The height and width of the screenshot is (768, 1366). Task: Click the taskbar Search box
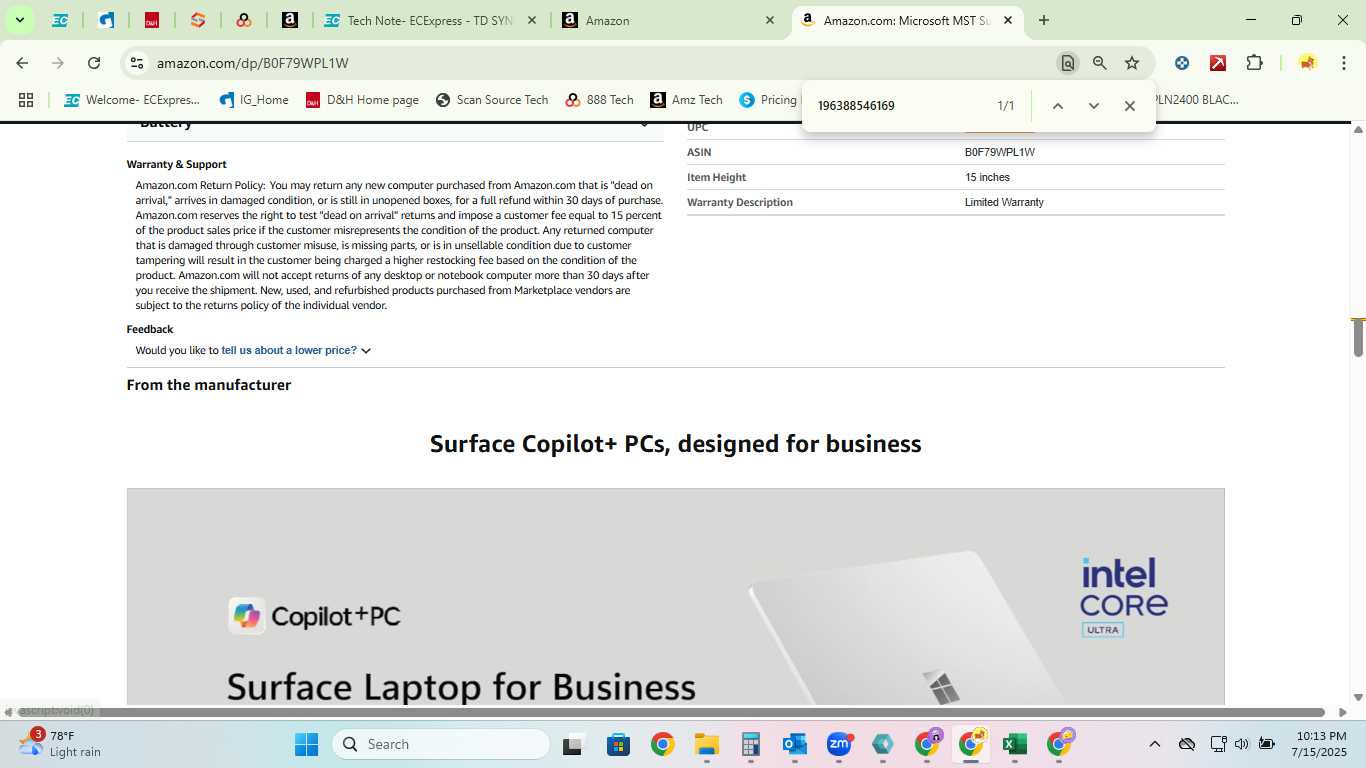441,744
